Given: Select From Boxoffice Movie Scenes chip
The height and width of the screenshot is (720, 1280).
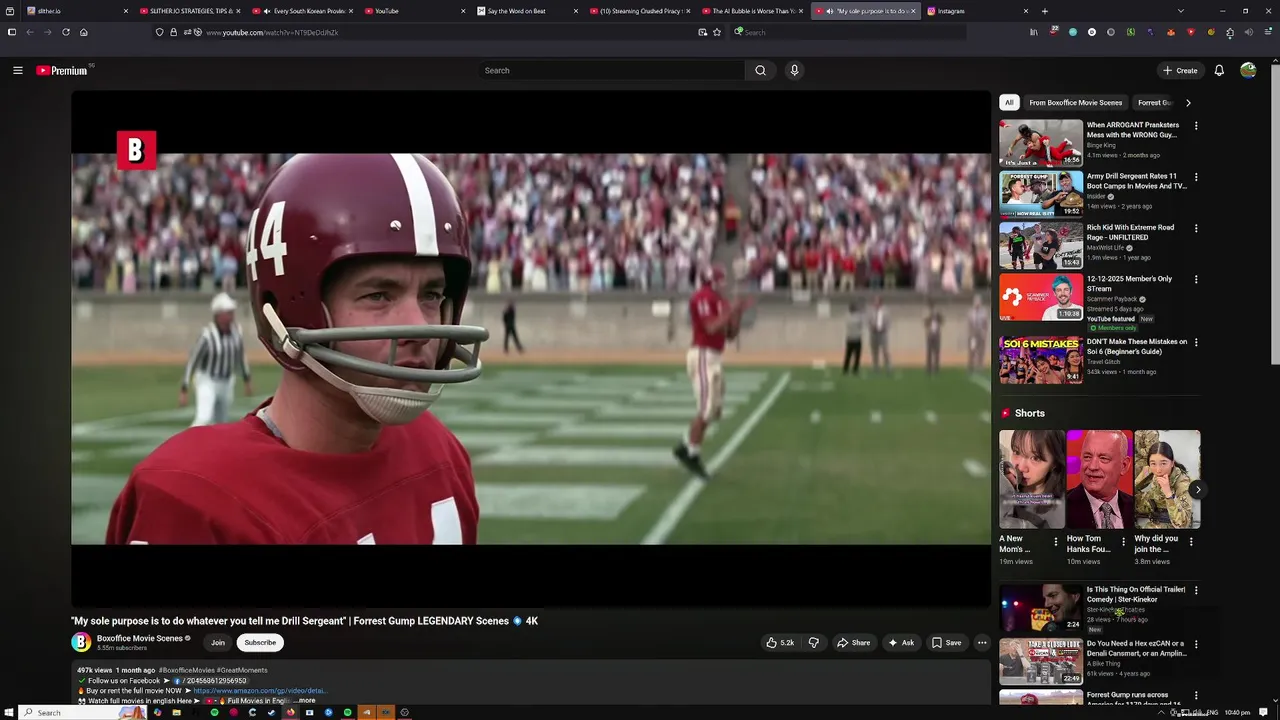Looking at the screenshot, I should click(x=1075, y=102).
